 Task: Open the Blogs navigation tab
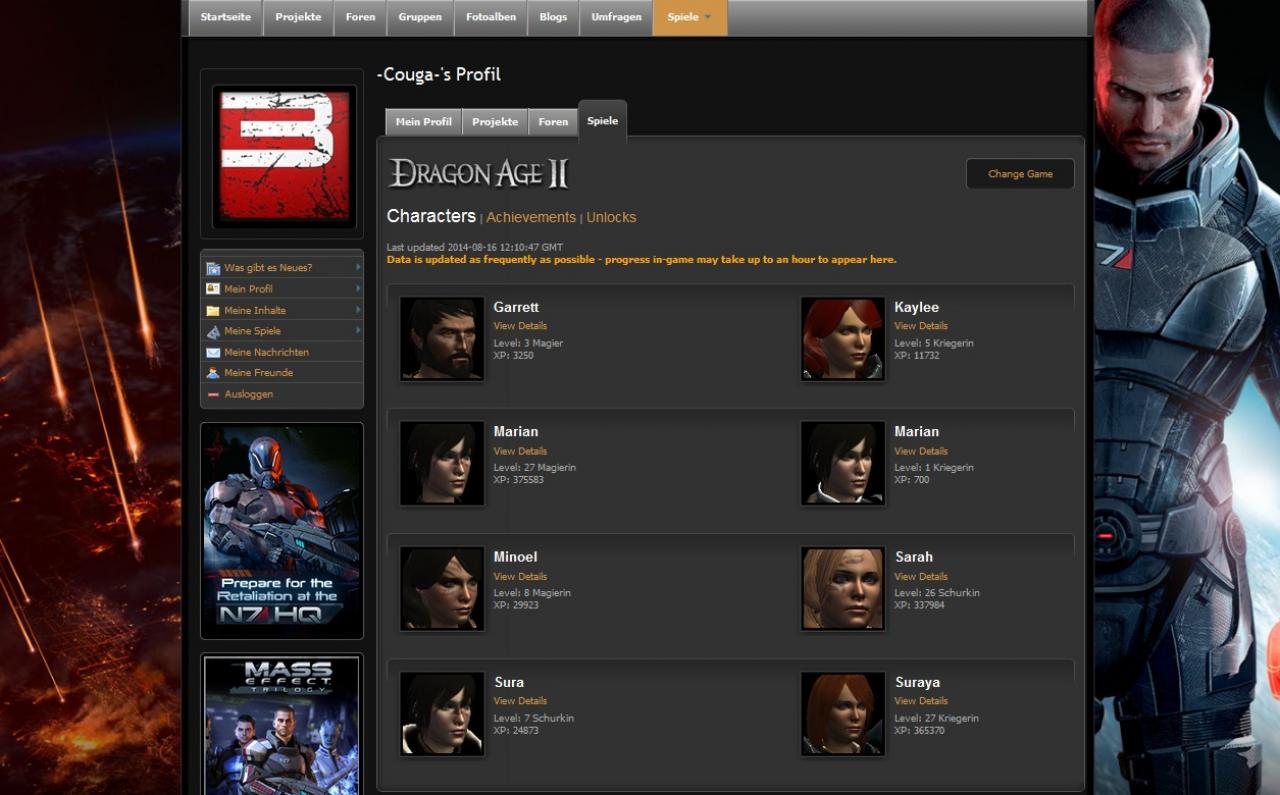553,17
